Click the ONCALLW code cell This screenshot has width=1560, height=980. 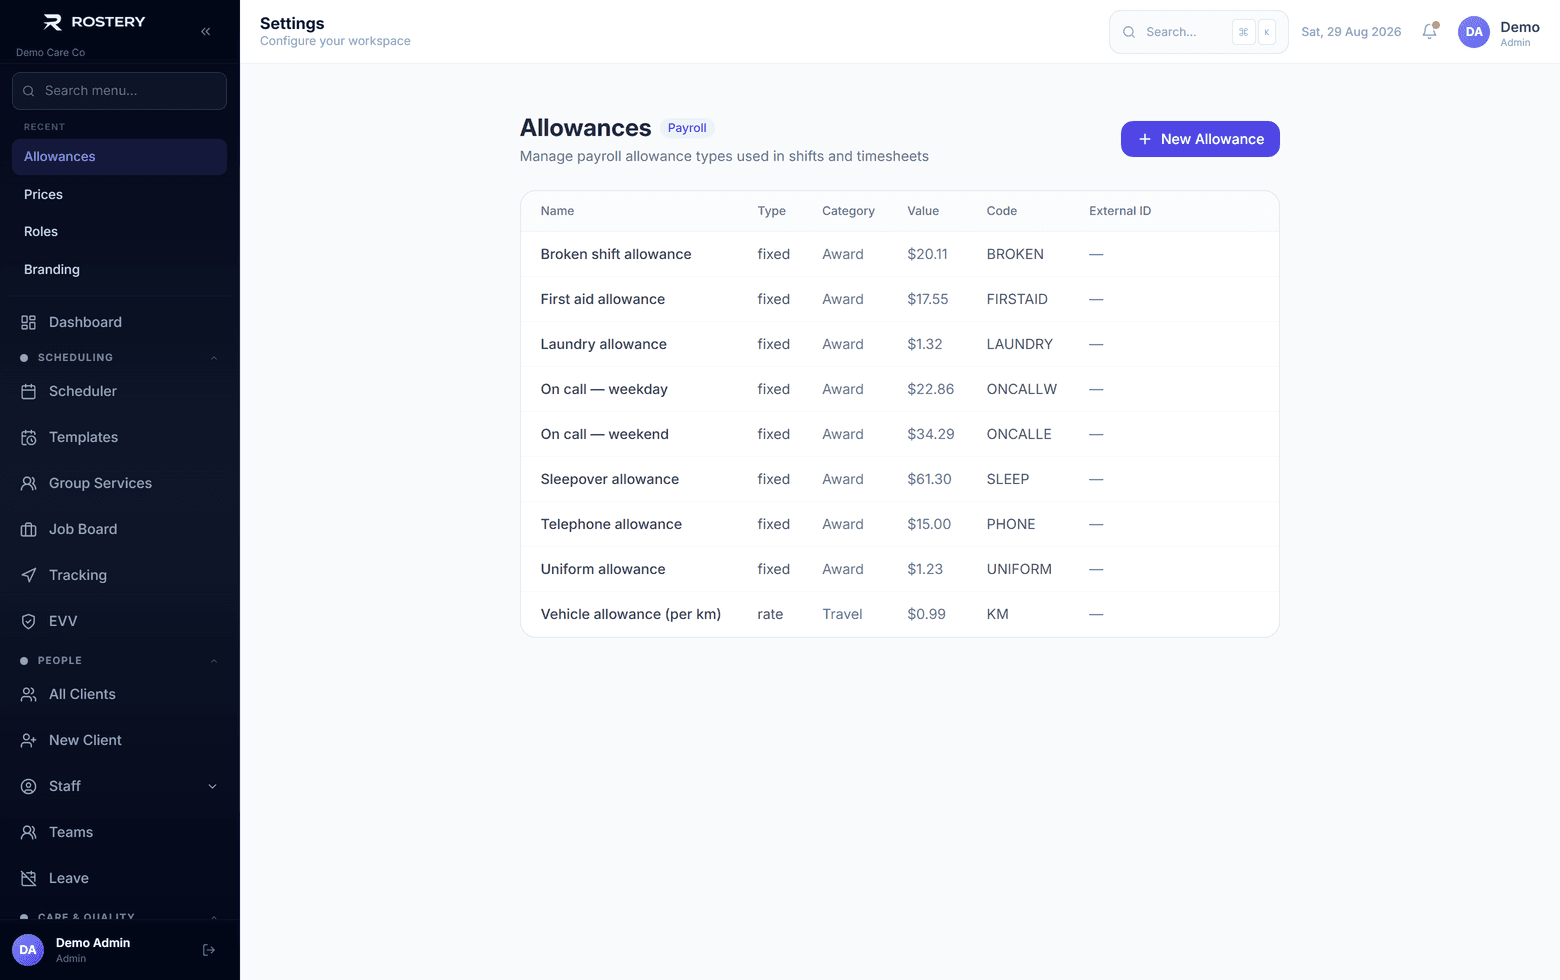(x=1022, y=389)
